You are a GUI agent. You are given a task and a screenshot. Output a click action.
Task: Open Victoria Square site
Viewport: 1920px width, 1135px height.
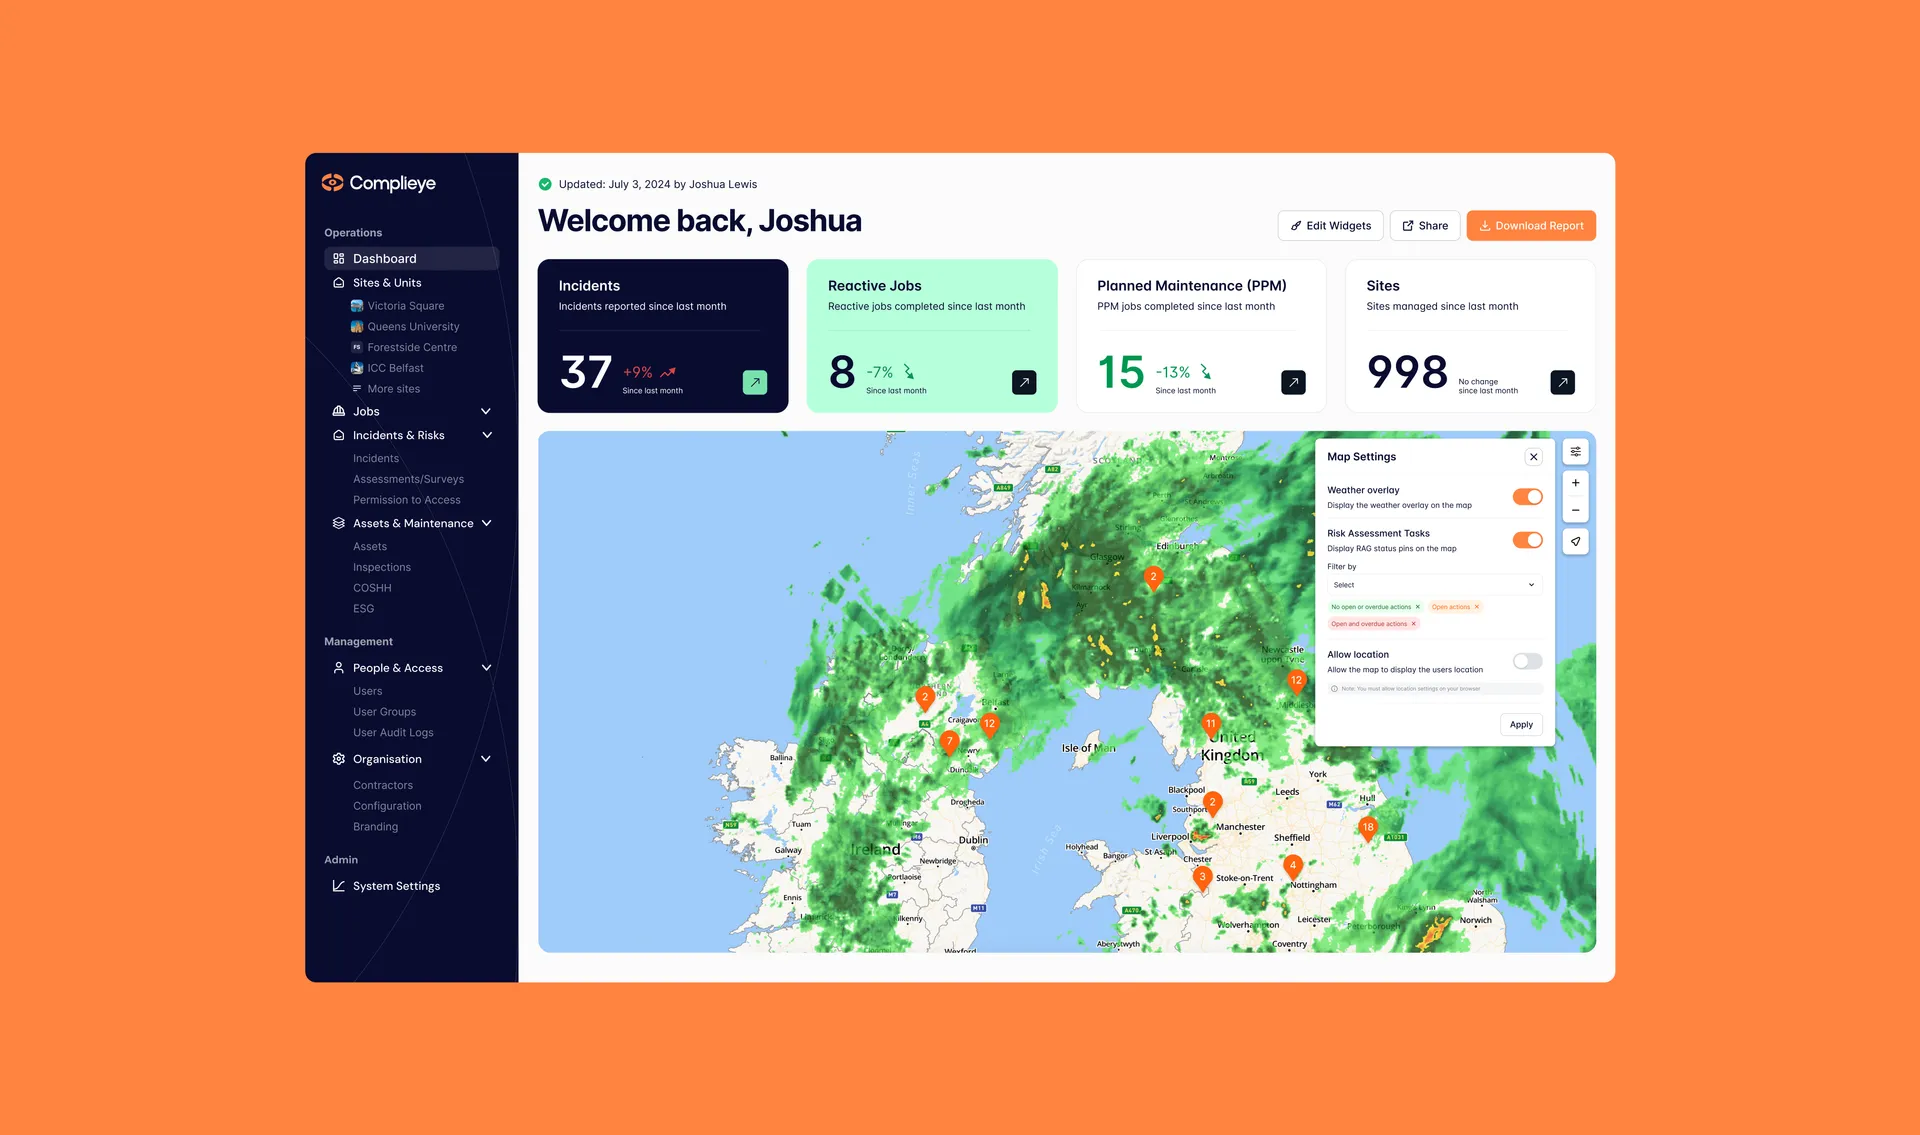(405, 306)
